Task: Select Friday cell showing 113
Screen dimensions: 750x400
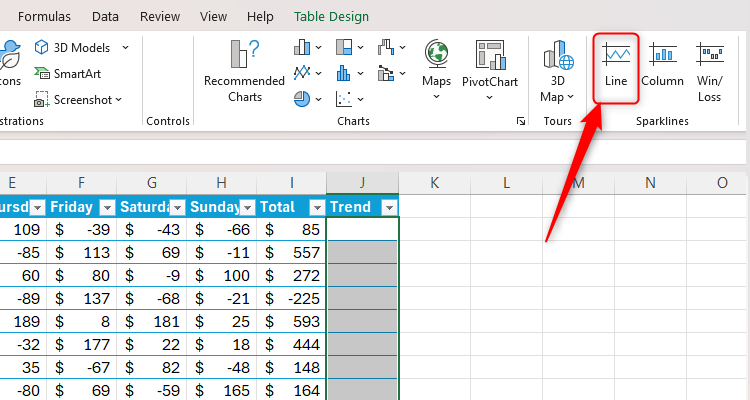Action: tap(81, 252)
